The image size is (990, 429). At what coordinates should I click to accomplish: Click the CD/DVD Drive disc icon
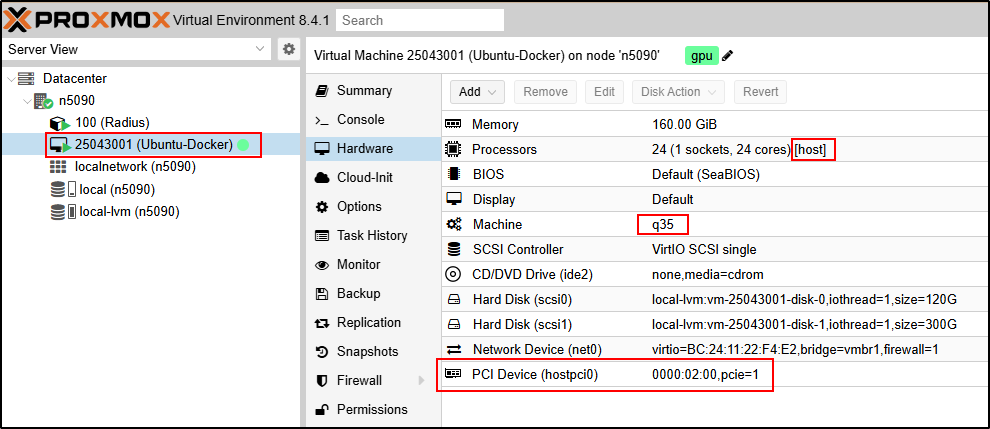pyautogui.click(x=453, y=274)
